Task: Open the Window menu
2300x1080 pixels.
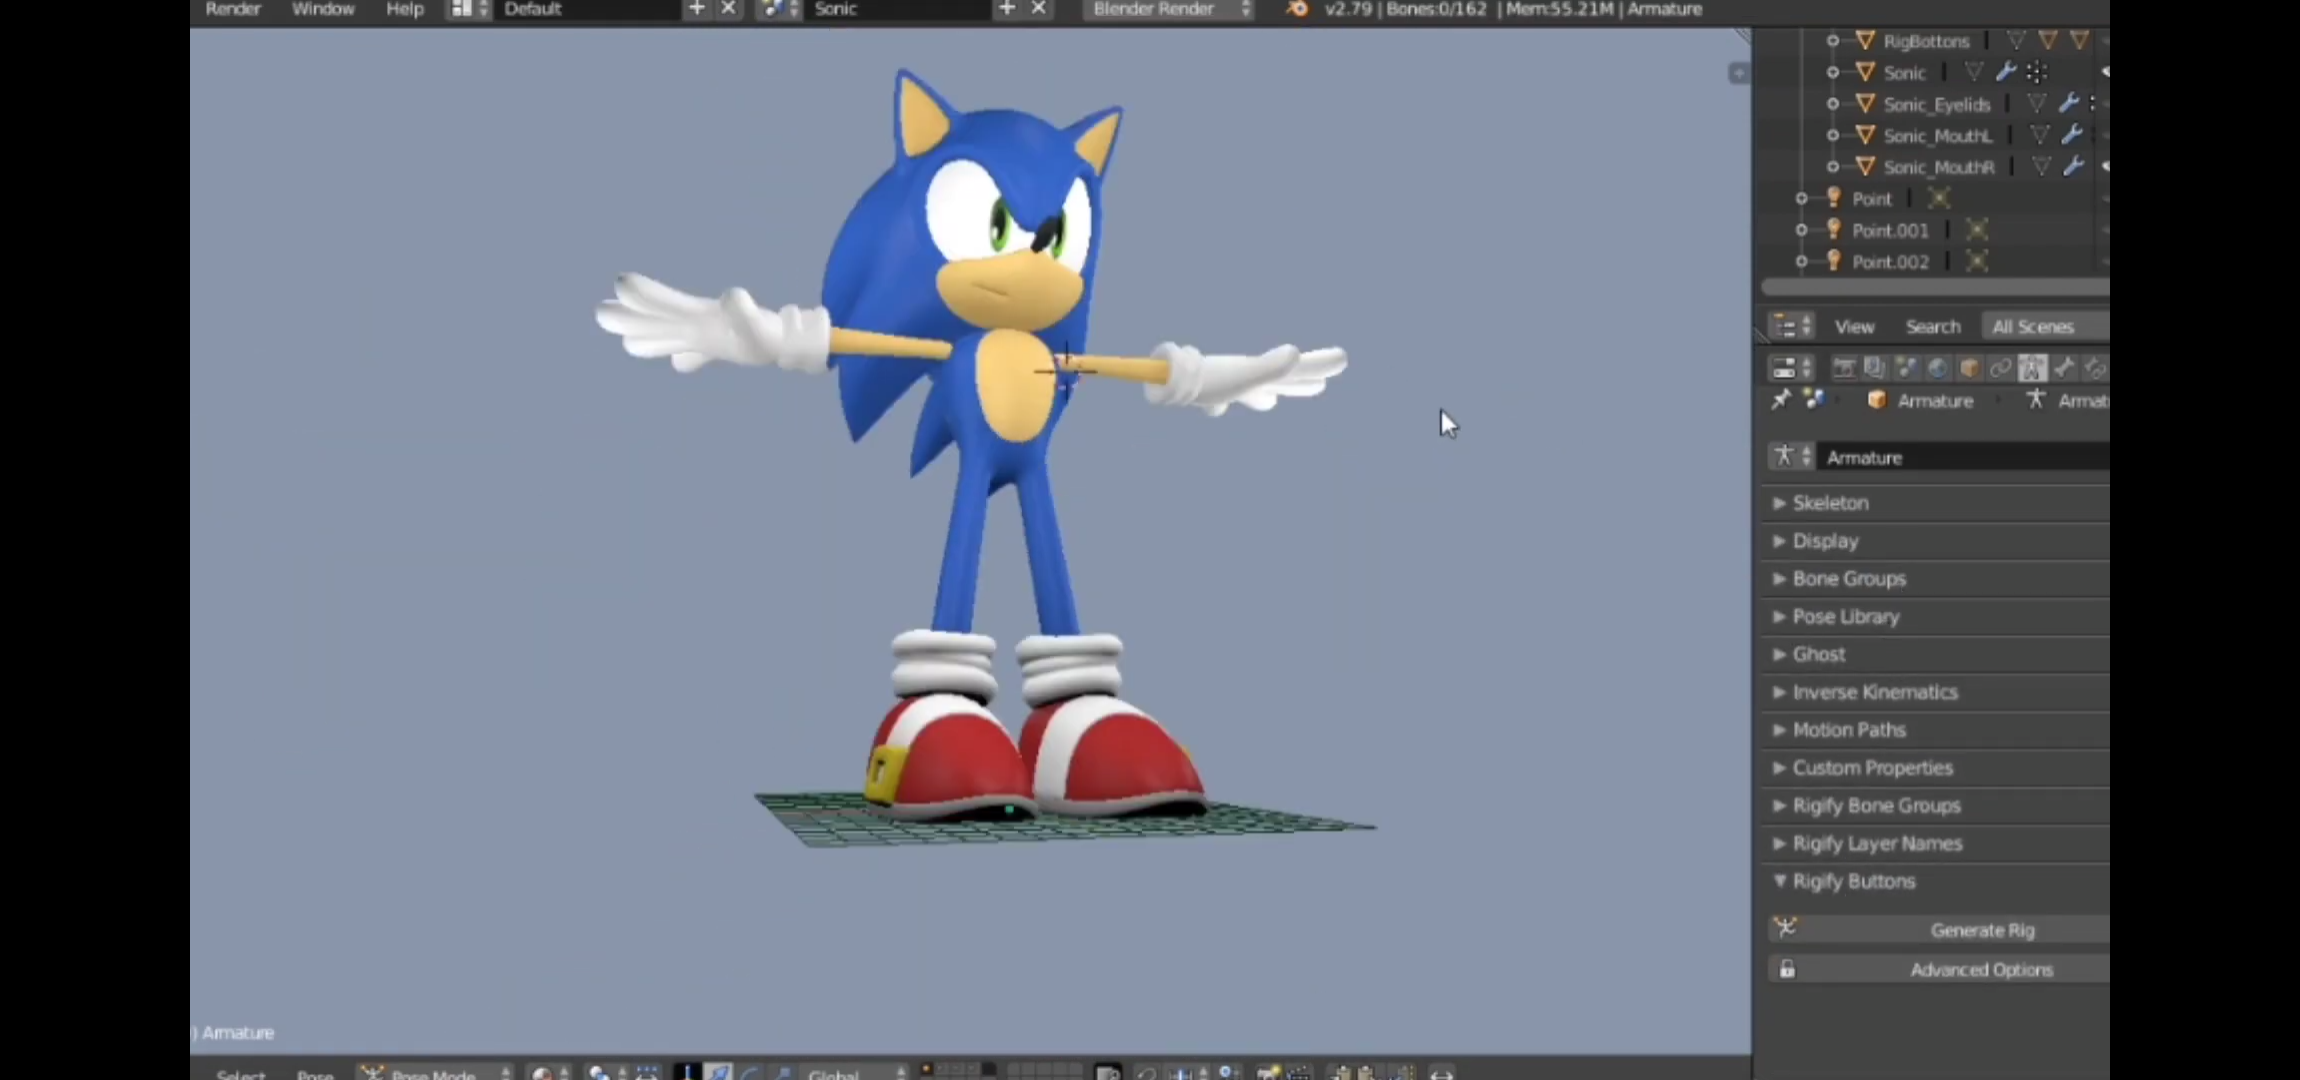Action: tap(323, 9)
